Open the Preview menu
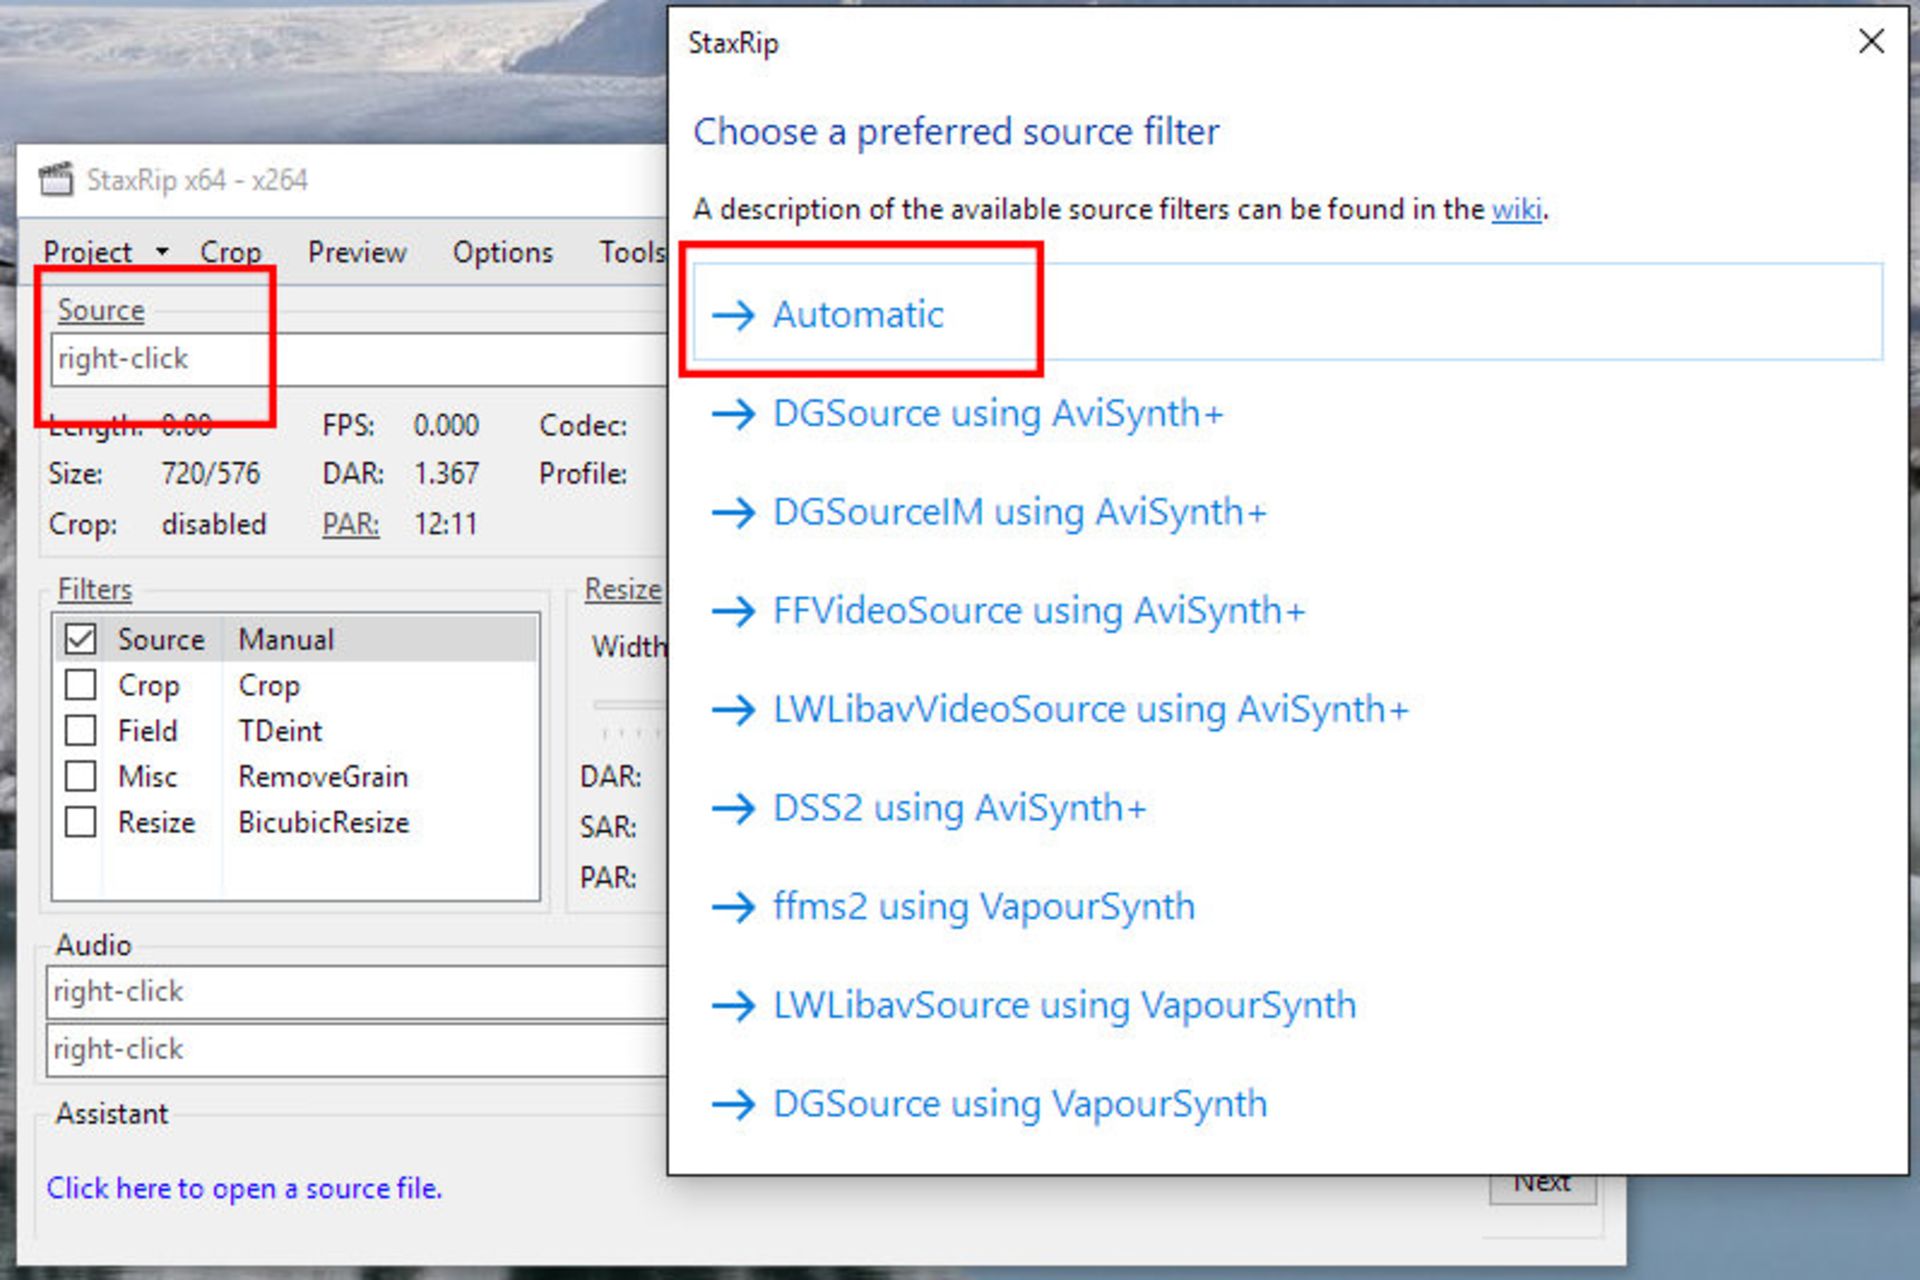This screenshot has height=1280, width=1920. pyautogui.click(x=357, y=252)
